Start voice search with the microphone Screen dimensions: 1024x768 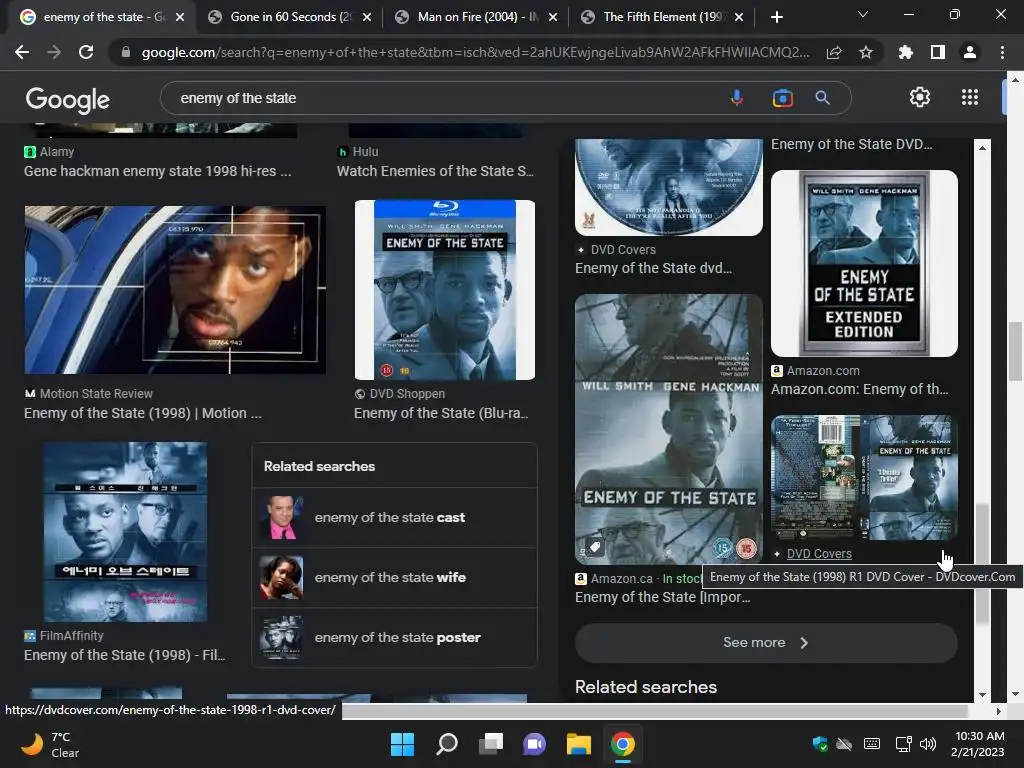point(737,98)
